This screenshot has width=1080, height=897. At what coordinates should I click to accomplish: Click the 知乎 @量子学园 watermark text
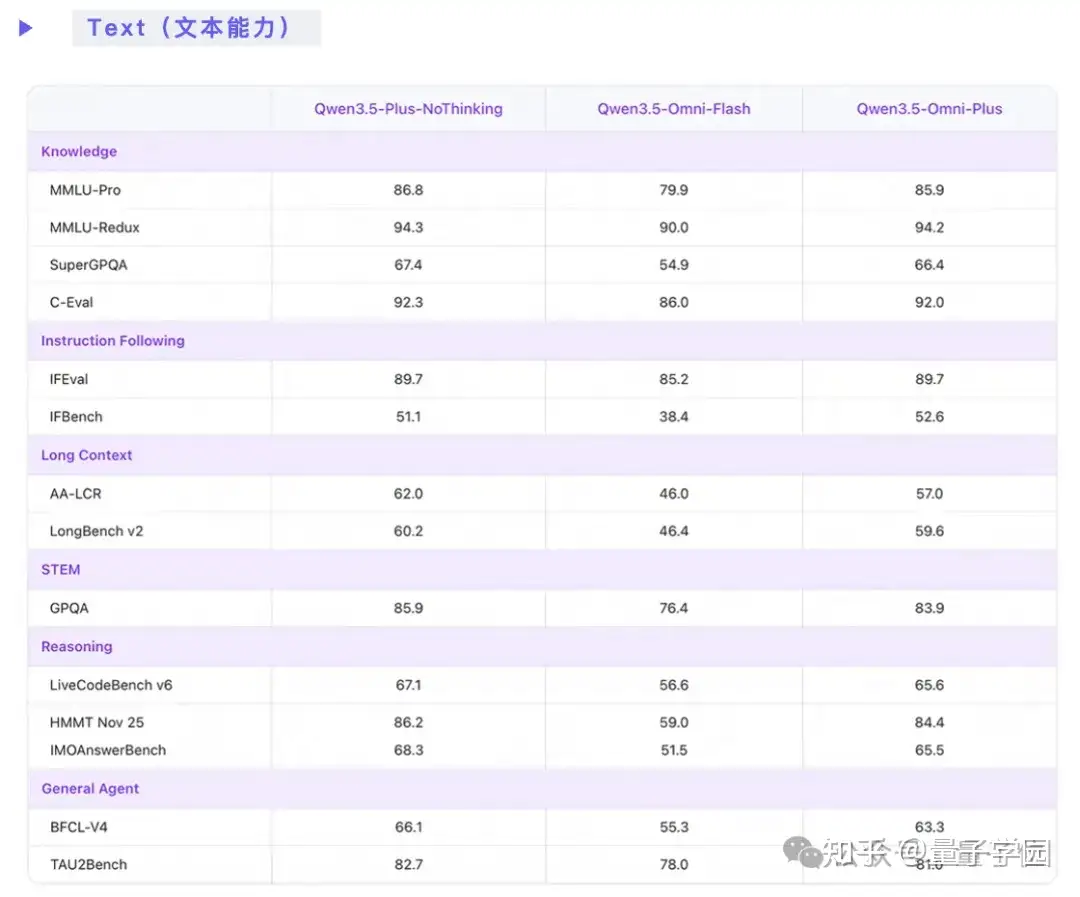pyautogui.click(x=936, y=852)
